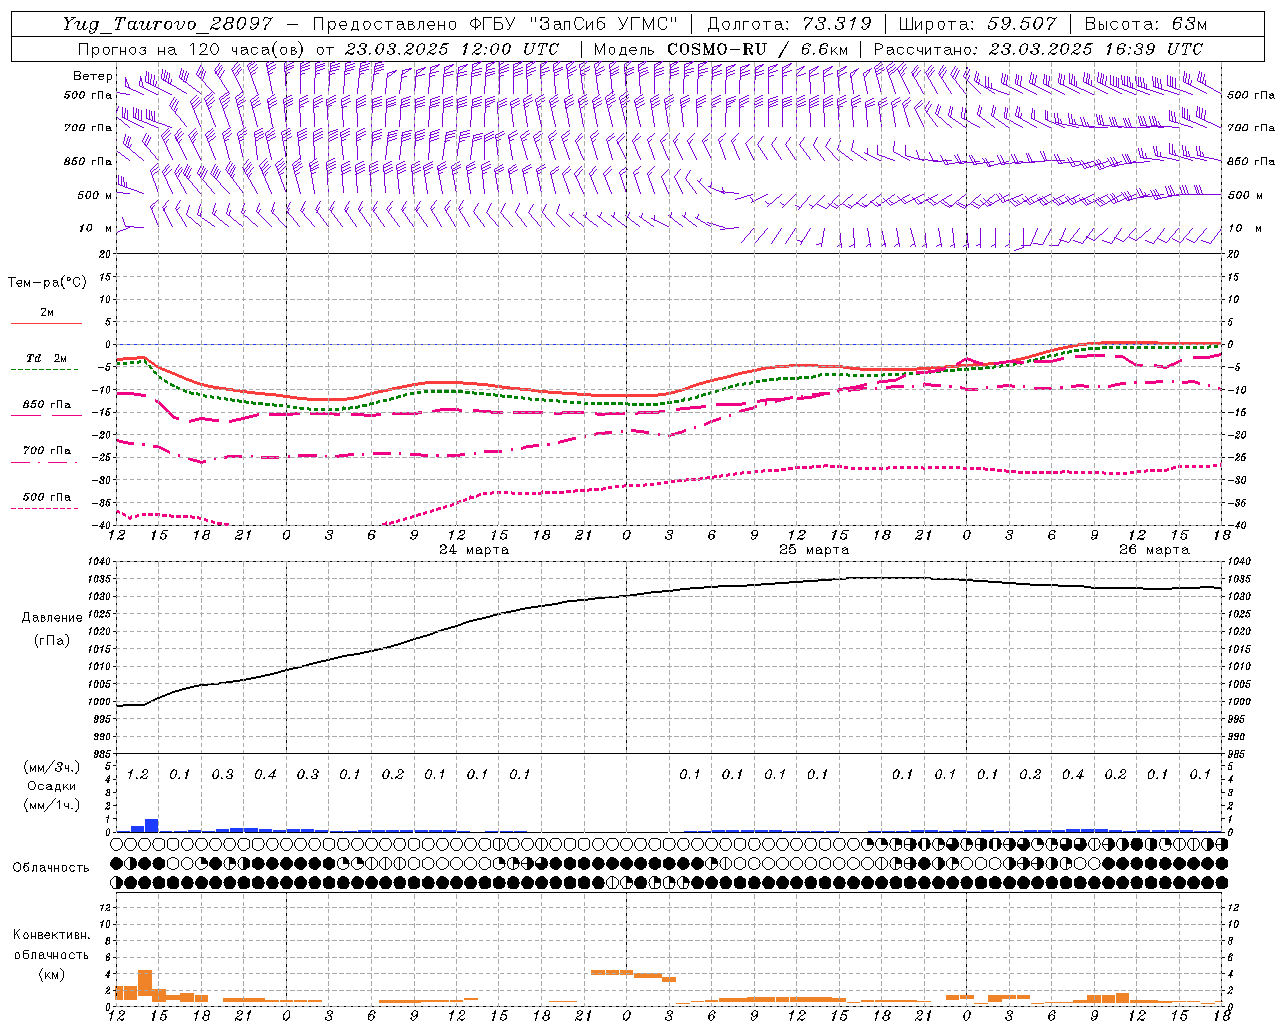The width and height of the screenshot is (1280, 1024).
Task: Click the (мм/1ч.) precipitation unit label
Action: click(x=51, y=805)
